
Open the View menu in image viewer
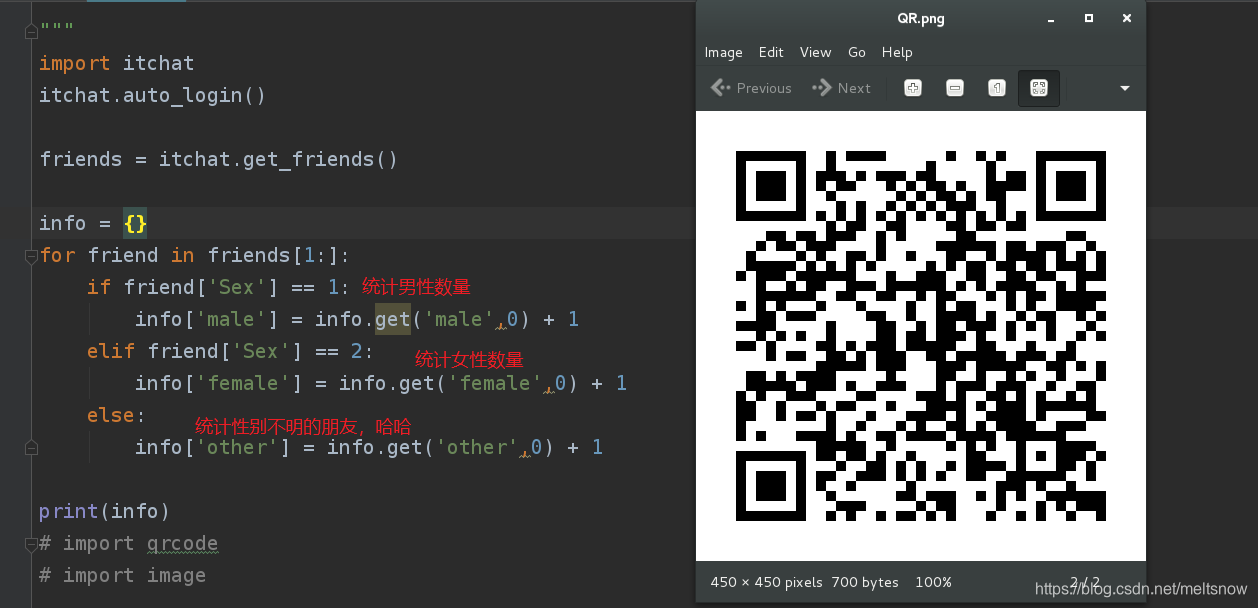point(815,52)
